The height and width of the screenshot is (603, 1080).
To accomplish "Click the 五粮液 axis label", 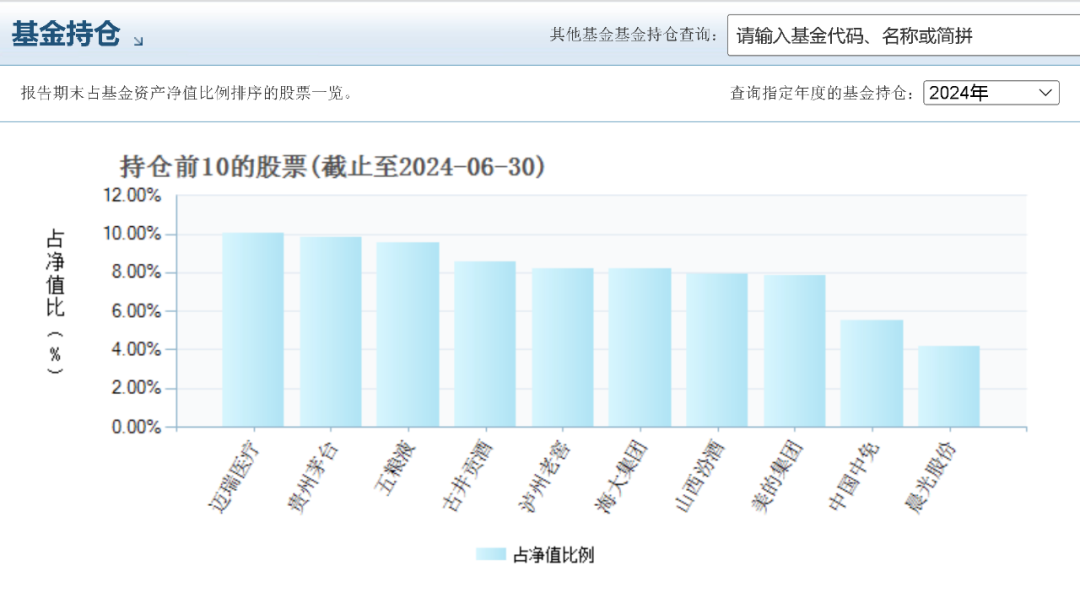I will [395, 469].
